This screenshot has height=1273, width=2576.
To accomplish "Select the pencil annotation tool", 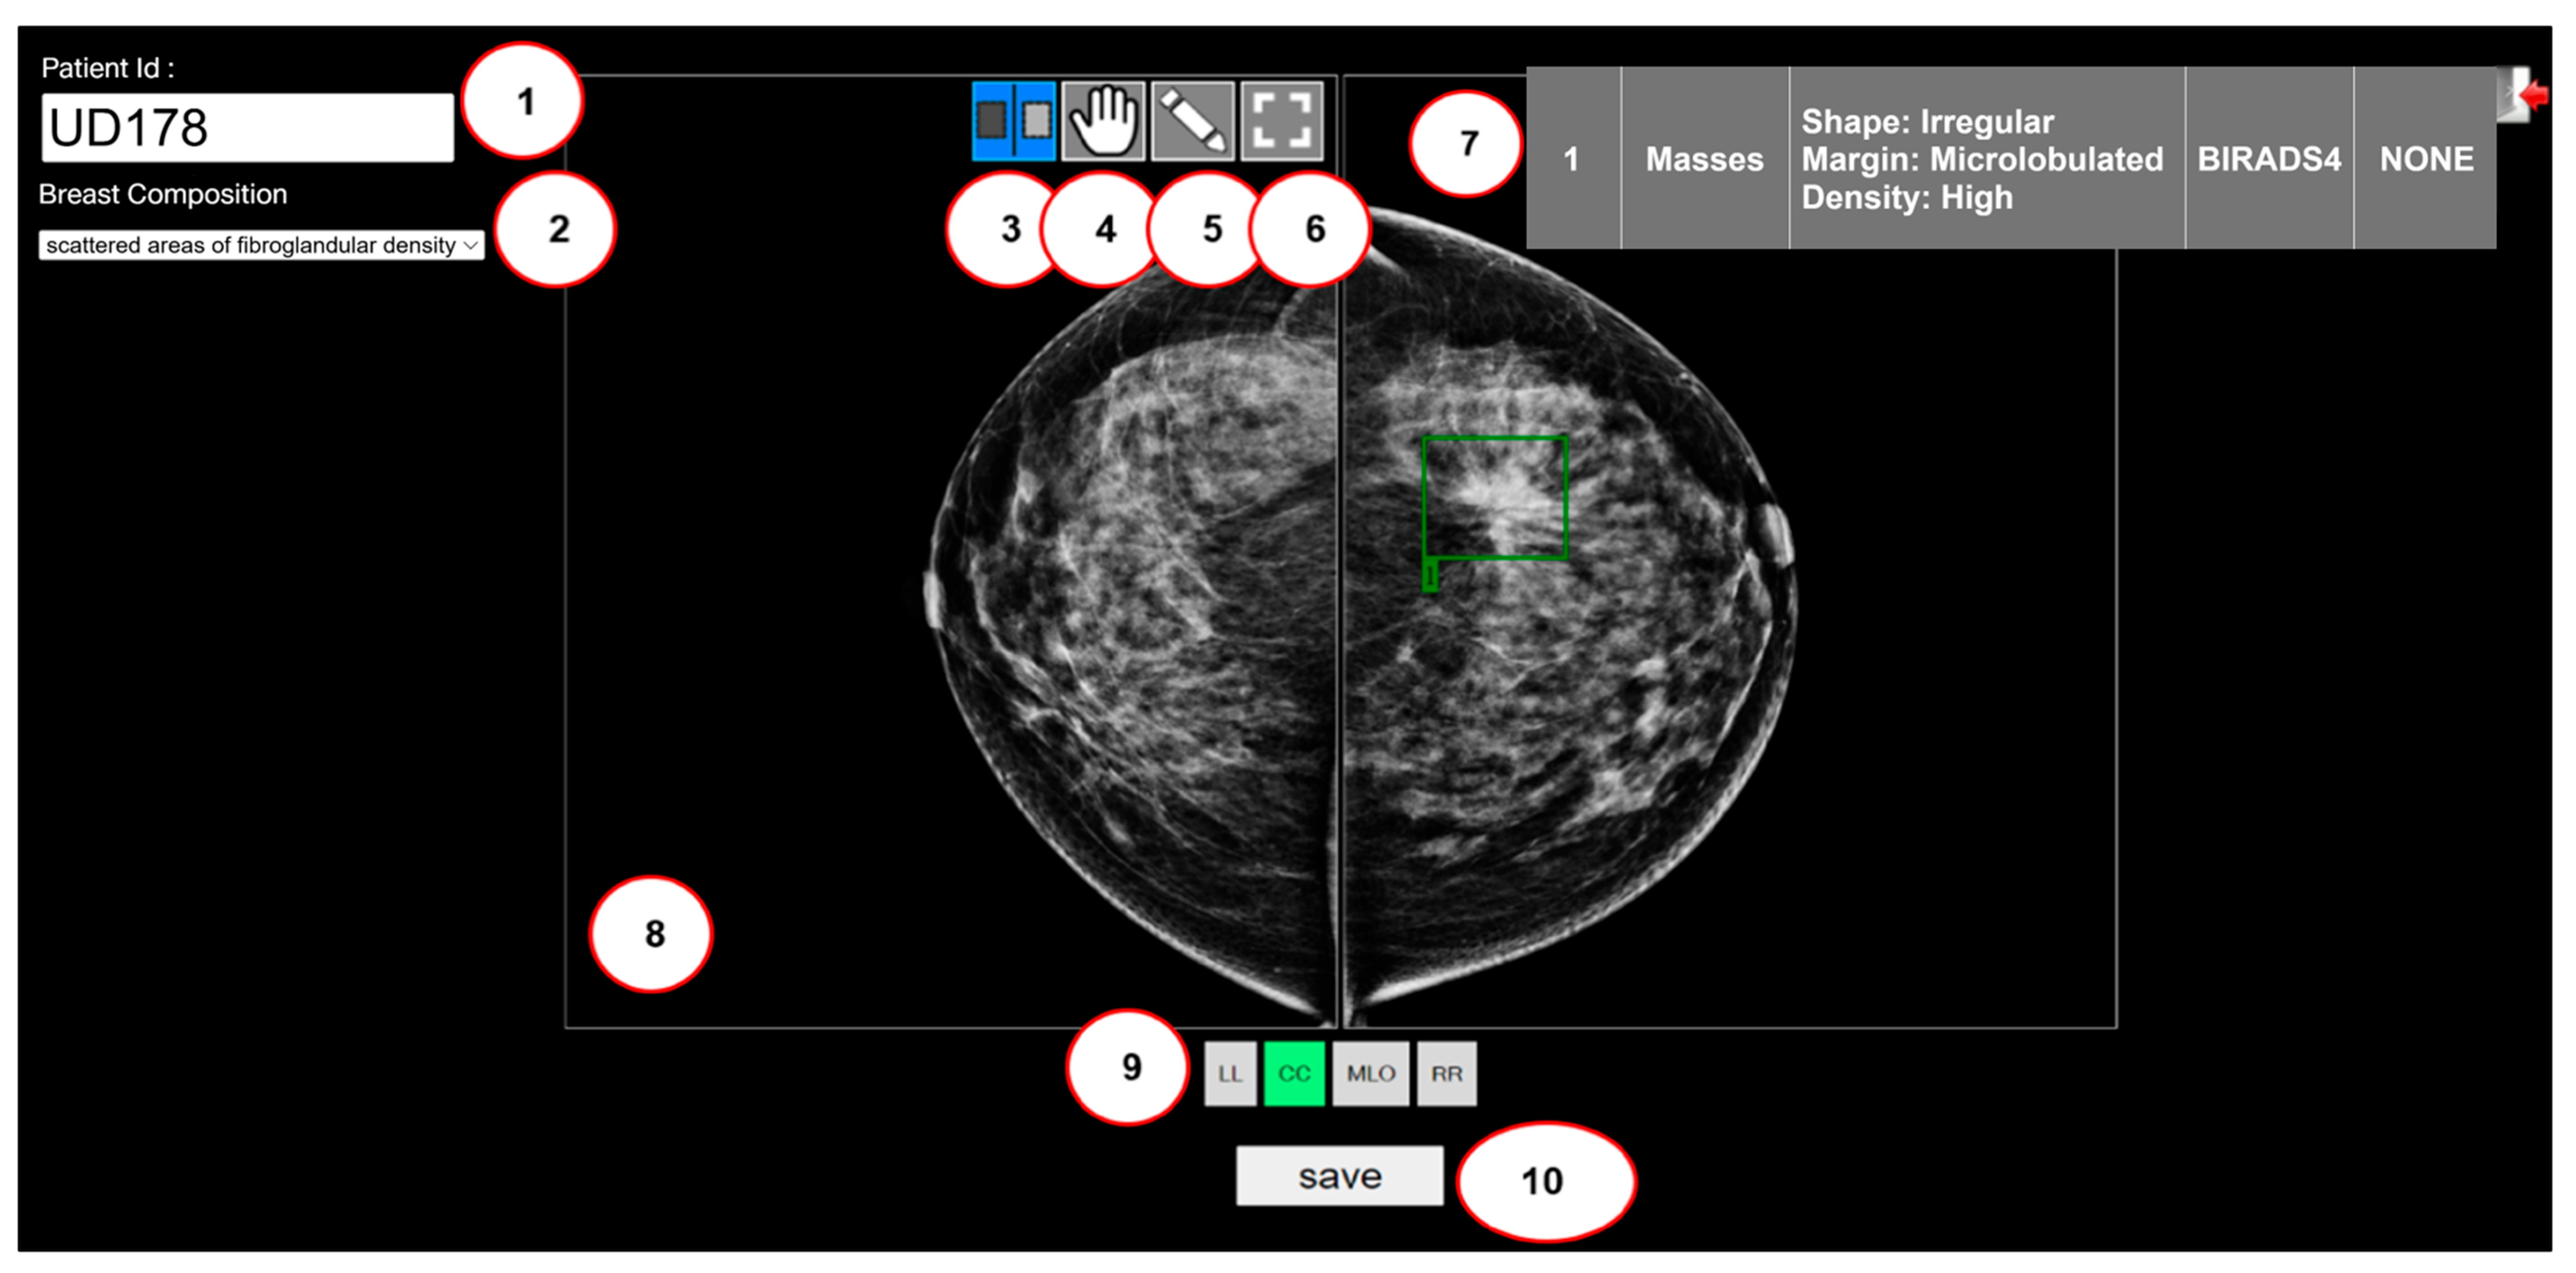I will 1192,121.
